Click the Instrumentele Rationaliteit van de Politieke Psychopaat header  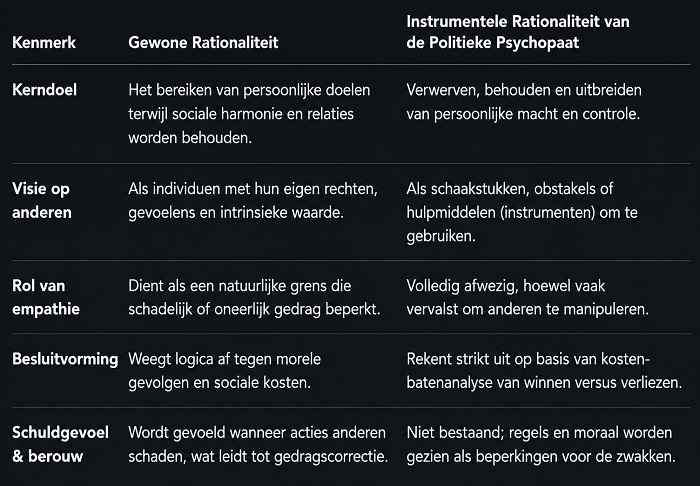(x=518, y=32)
